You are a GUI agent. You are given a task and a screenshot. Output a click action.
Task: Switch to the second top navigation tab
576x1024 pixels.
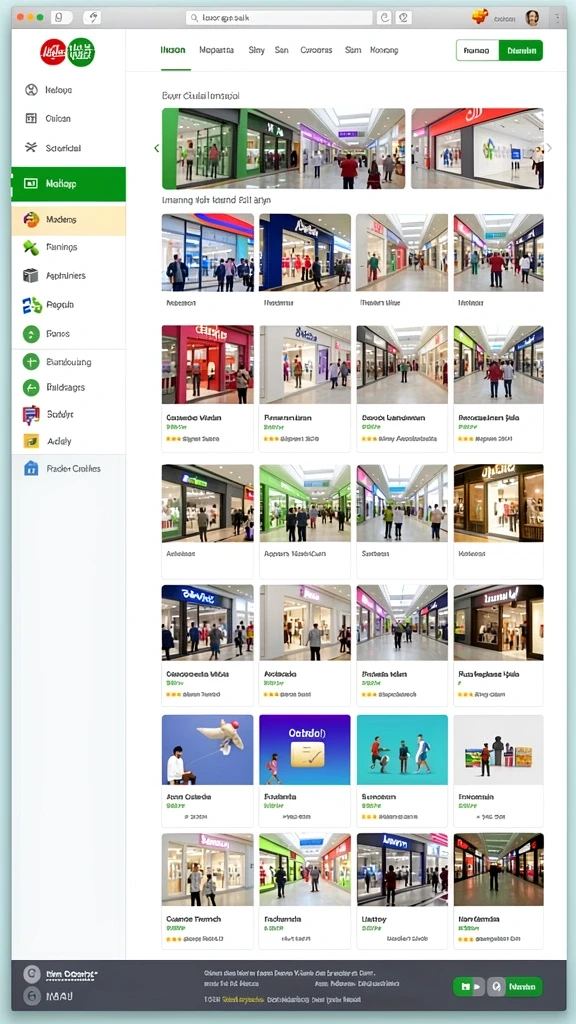216,50
